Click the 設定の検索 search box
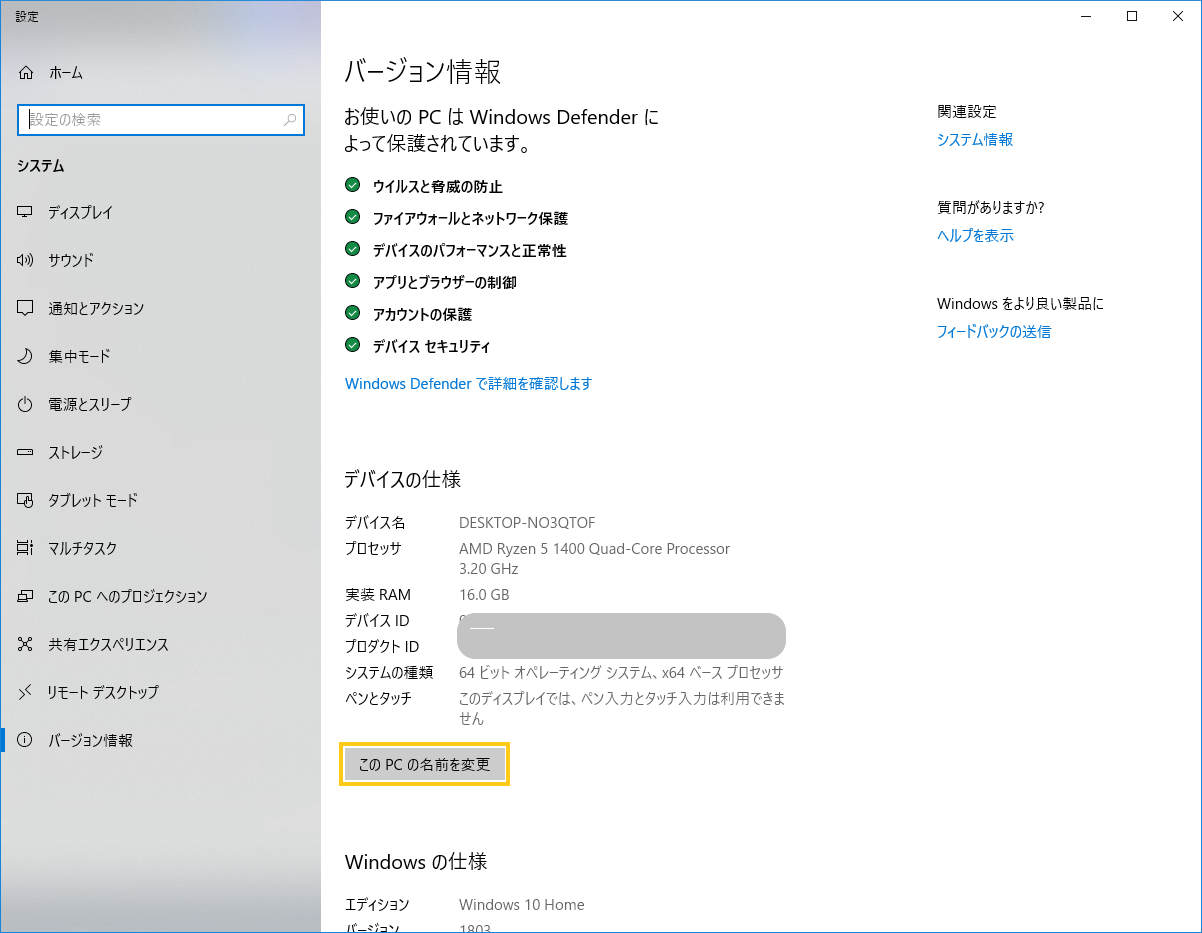This screenshot has width=1202, height=933. click(x=161, y=120)
